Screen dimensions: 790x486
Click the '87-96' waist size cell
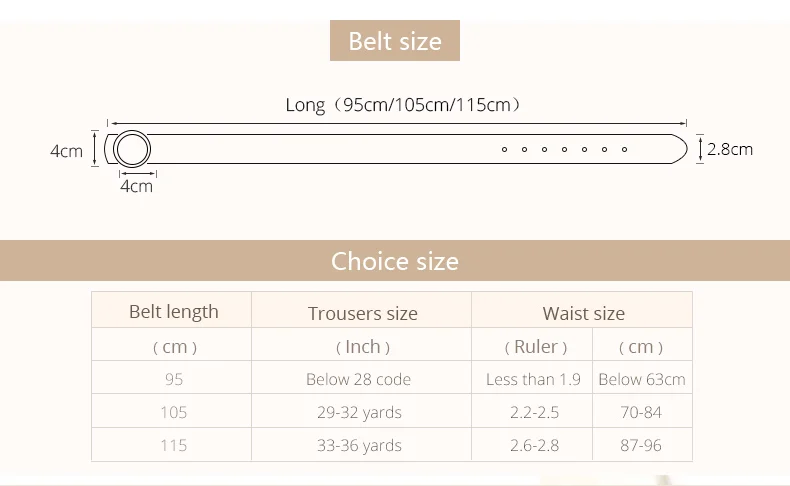(x=641, y=445)
